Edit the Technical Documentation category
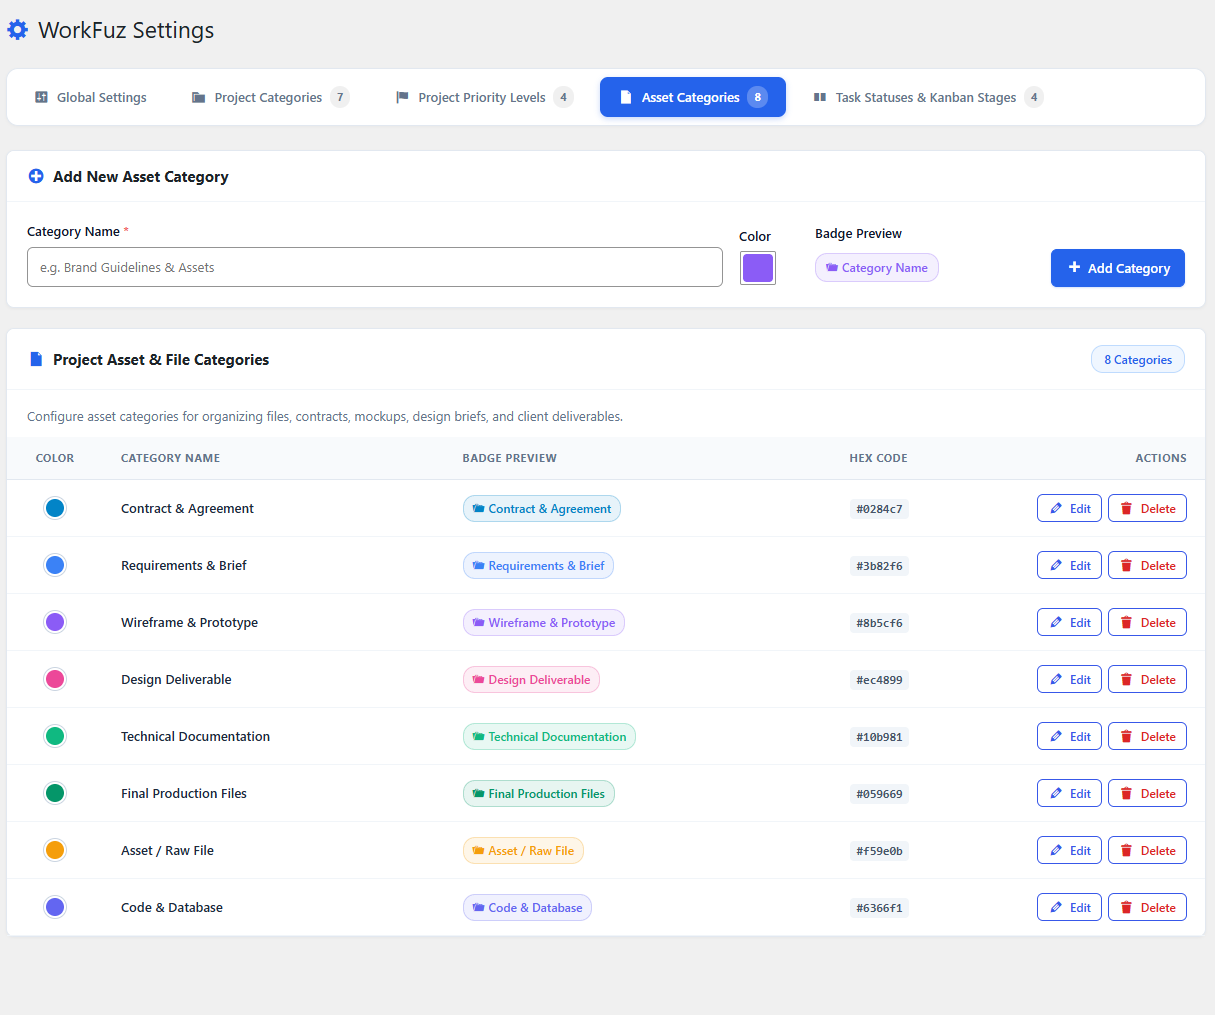The image size is (1215, 1015). coord(1070,736)
